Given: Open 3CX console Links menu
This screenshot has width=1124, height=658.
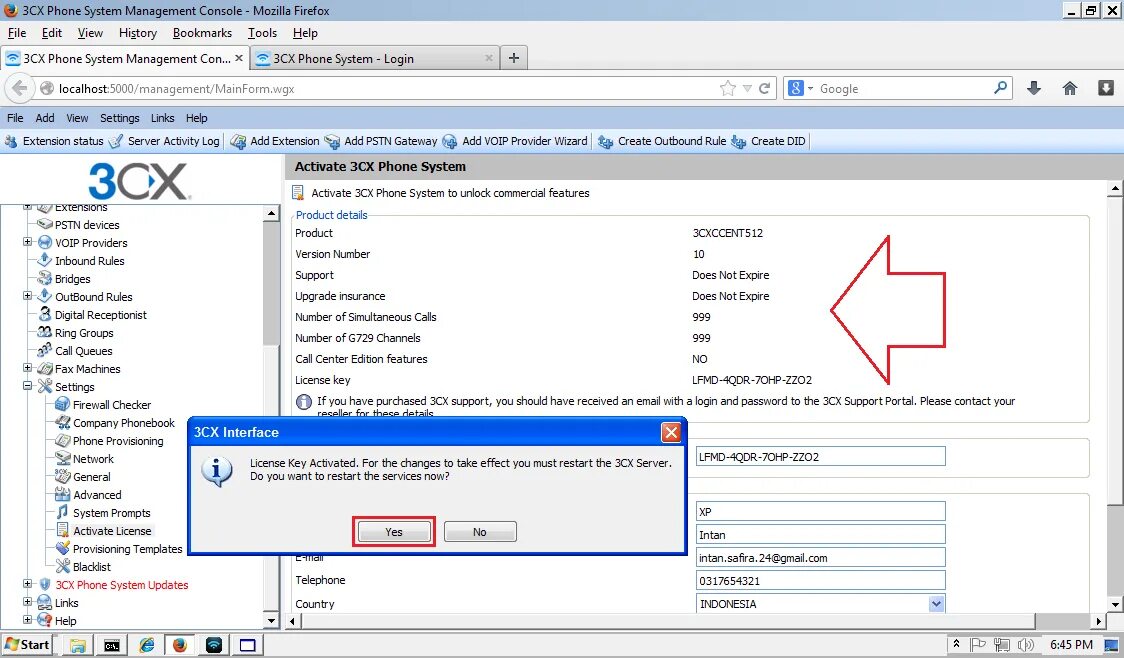Looking at the screenshot, I should pyautogui.click(x=163, y=118).
